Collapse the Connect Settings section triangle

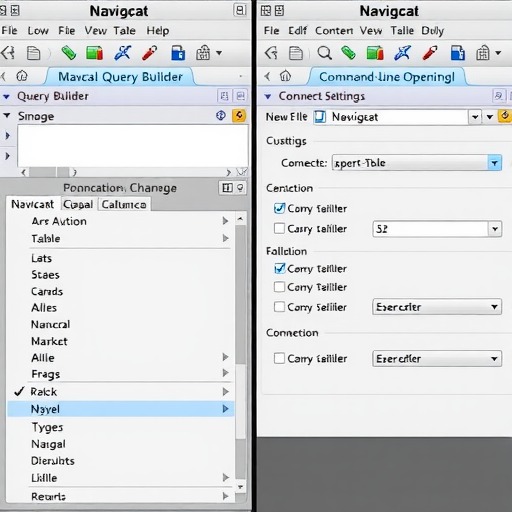pos(268,97)
